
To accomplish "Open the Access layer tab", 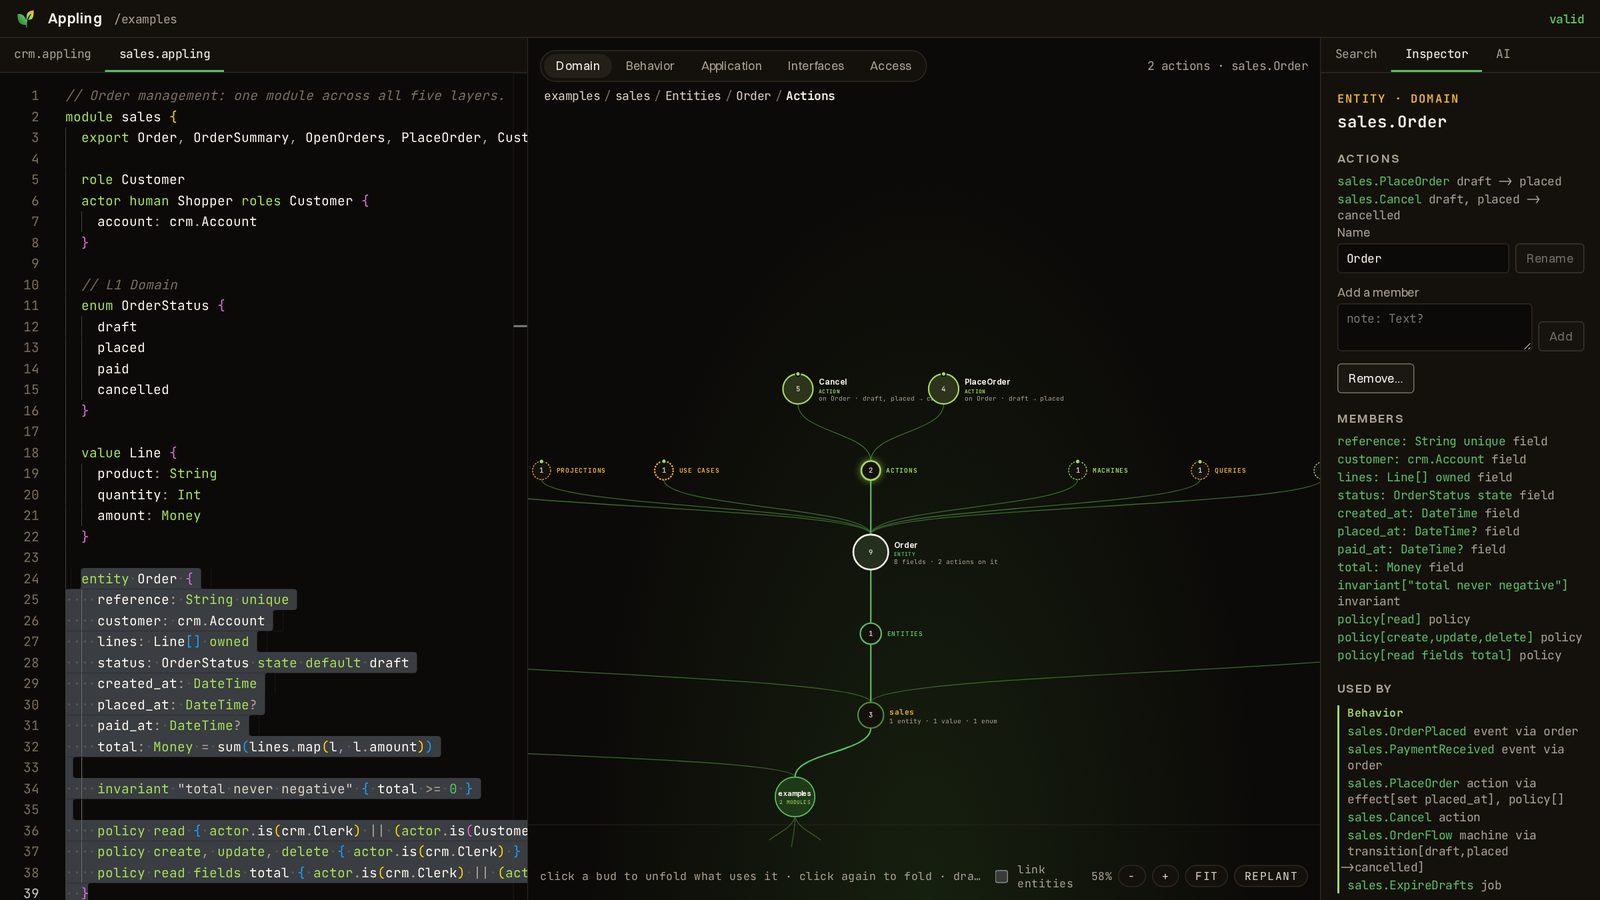I will point(890,66).
